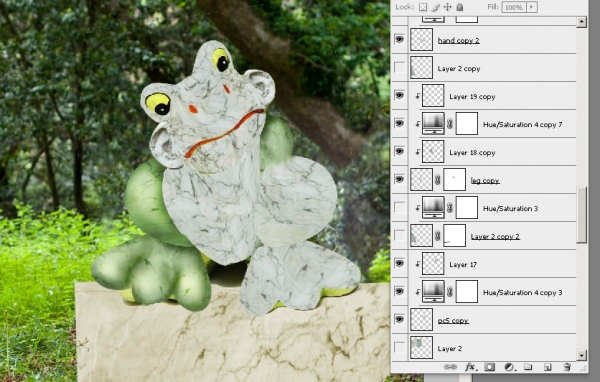Hide the leg copy layer
The height and width of the screenshot is (382, 600).
[399, 179]
